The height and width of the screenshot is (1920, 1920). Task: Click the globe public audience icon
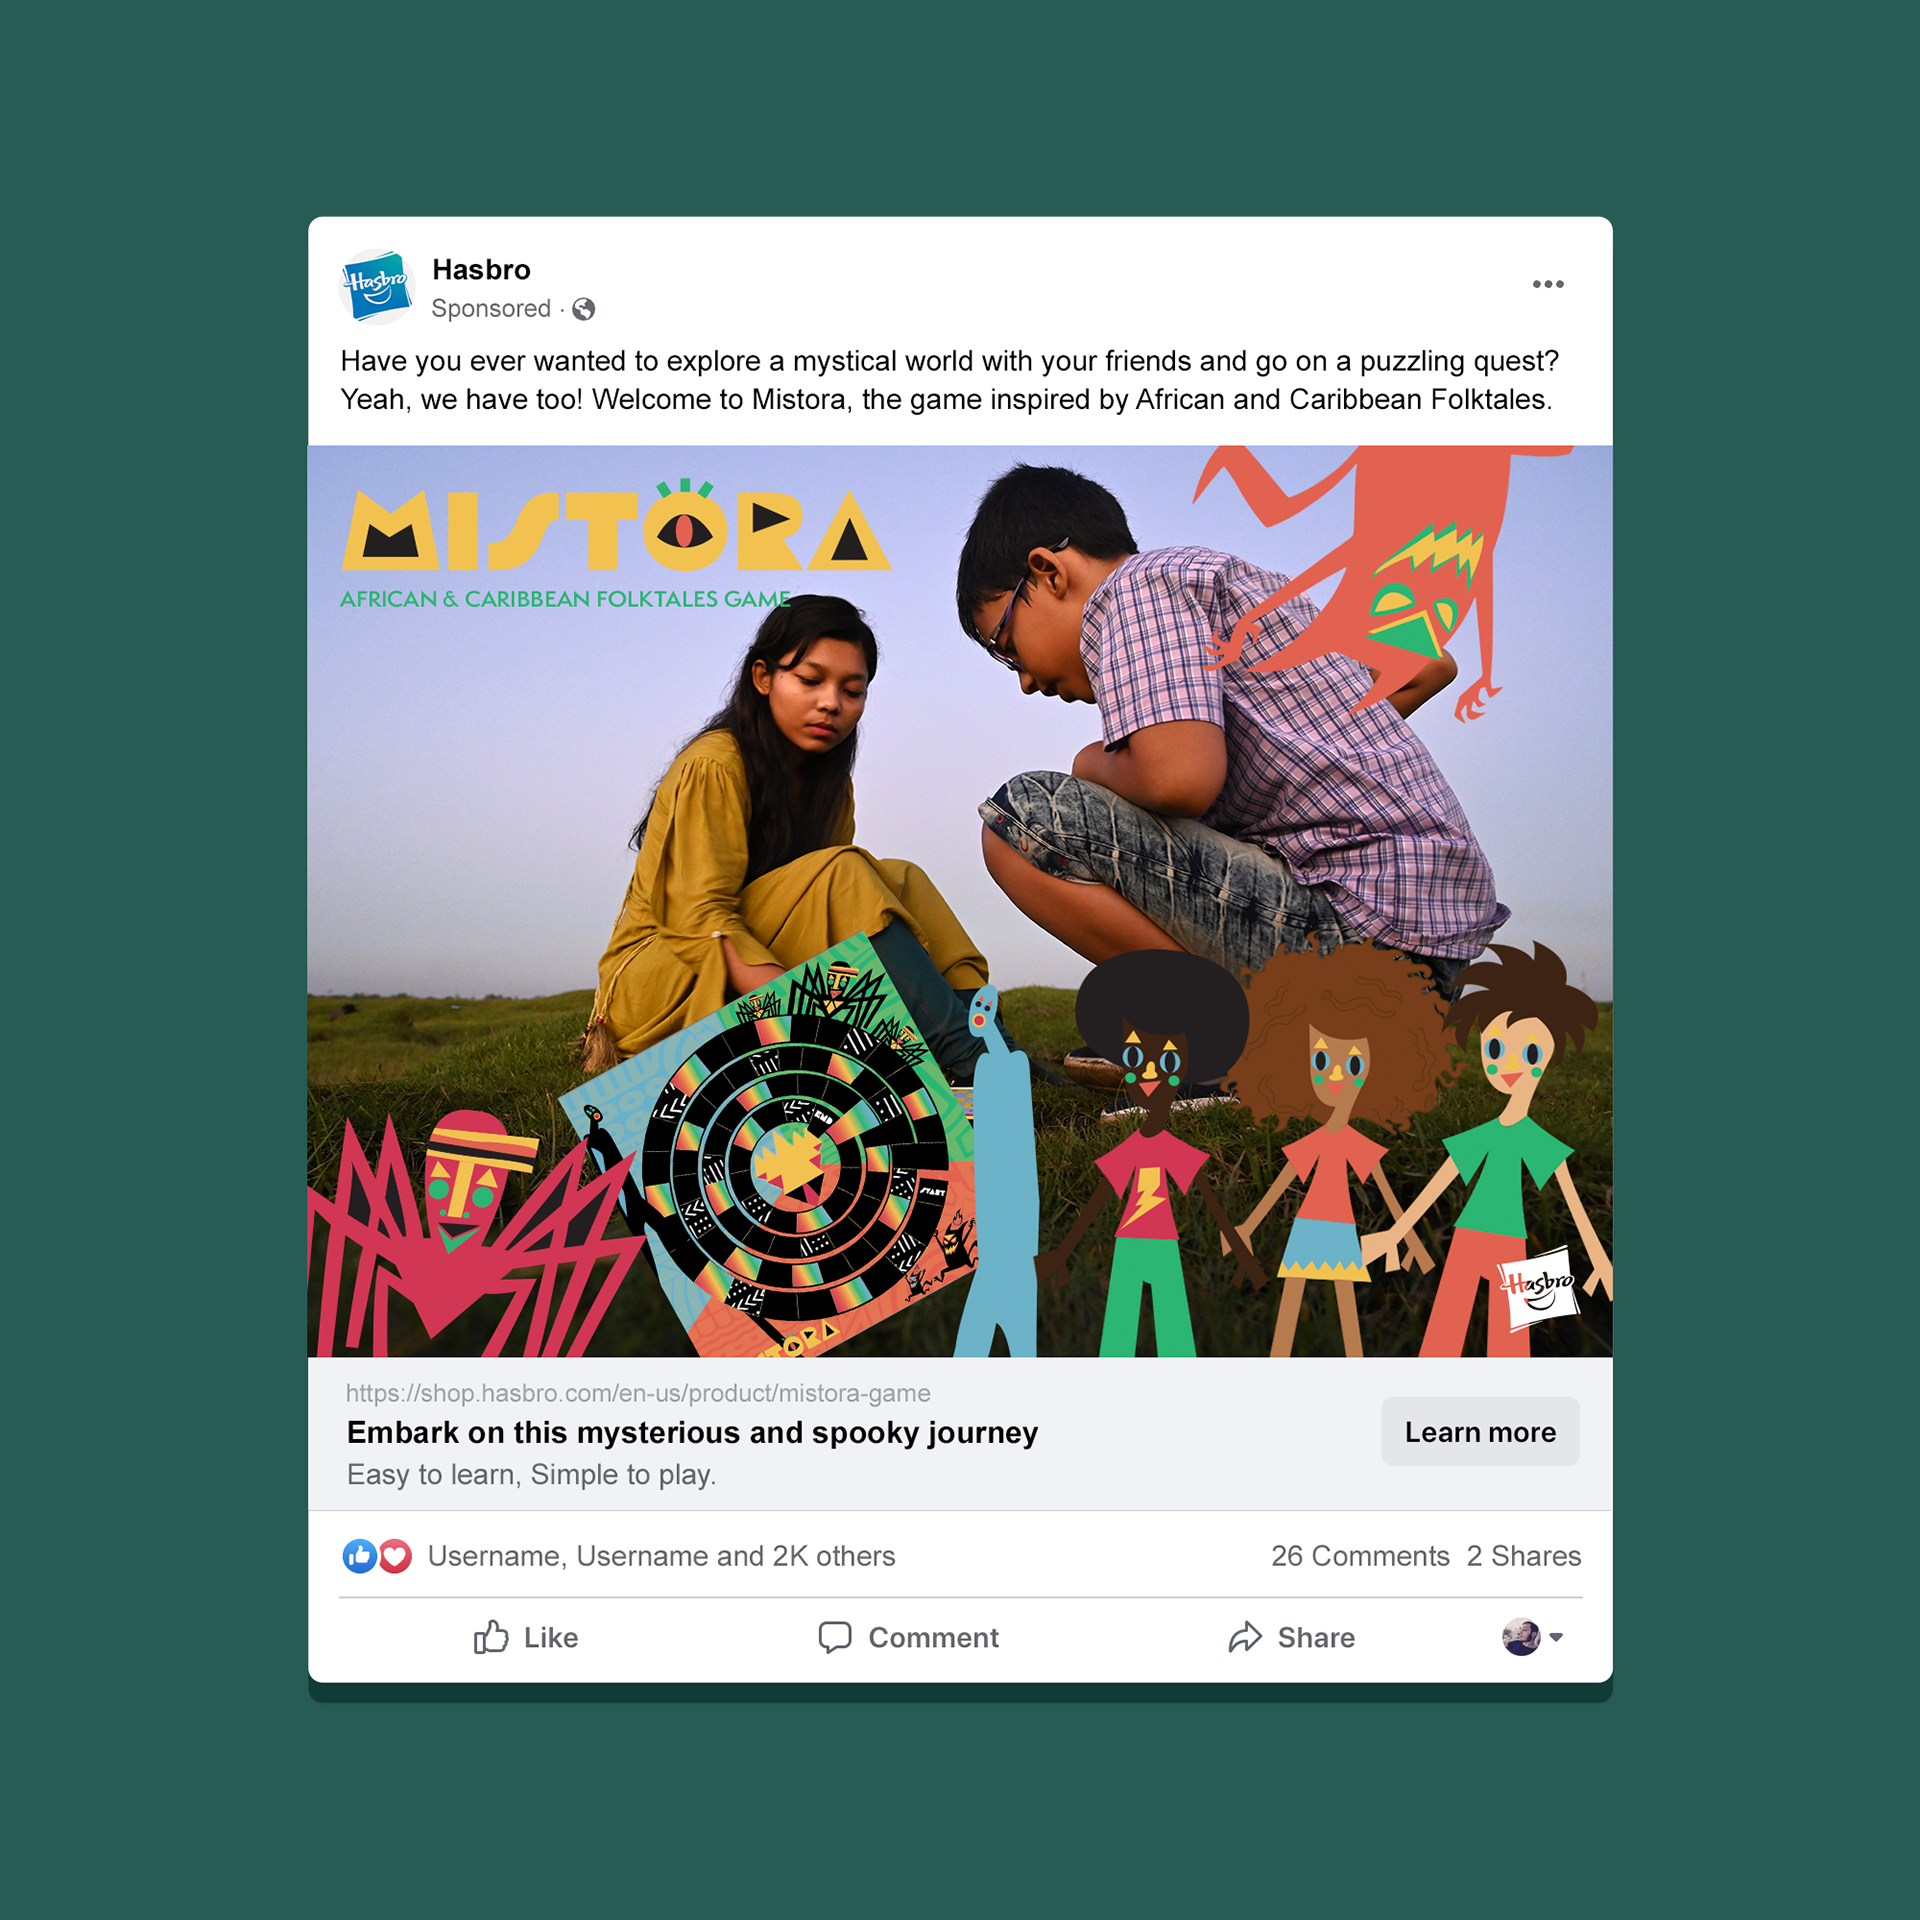tap(584, 309)
